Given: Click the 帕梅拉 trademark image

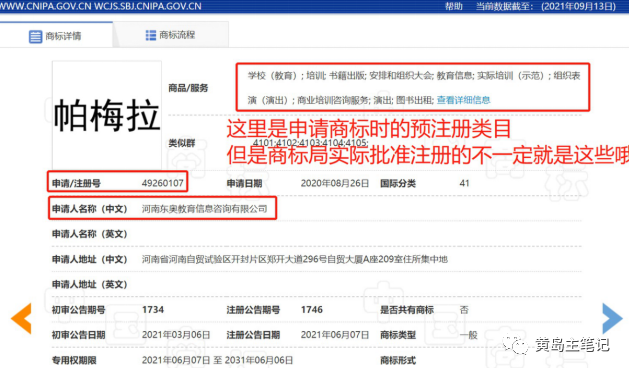Looking at the screenshot, I should [107, 115].
